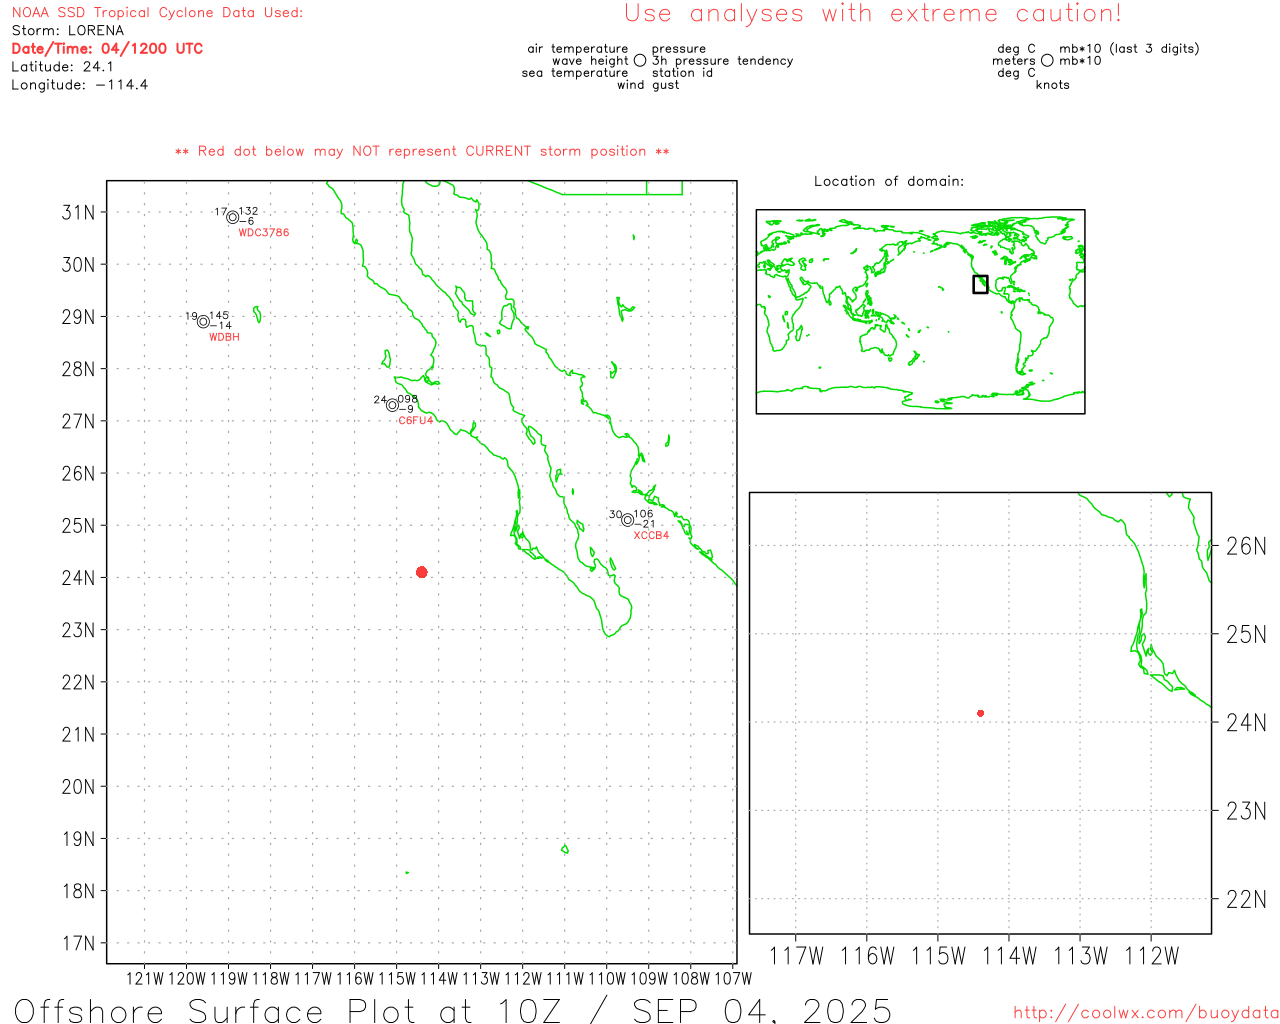Click the 'Latitude: 24.1' text
The image size is (1280, 1024).
(x=62, y=67)
